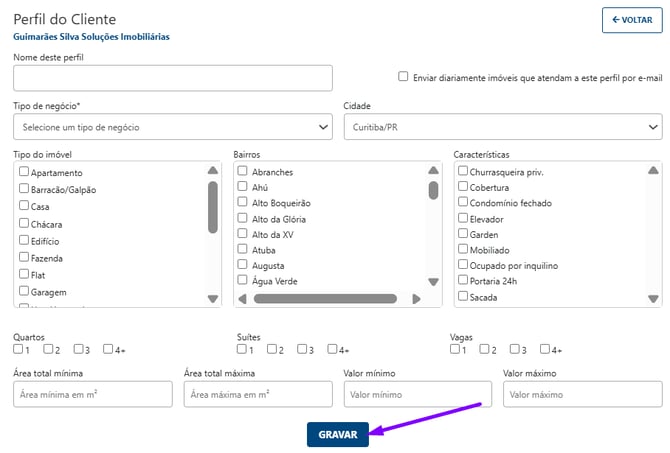Click down arrow of Bairros vertical scrollbar
The image size is (670, 453).
tap(433, 283)
